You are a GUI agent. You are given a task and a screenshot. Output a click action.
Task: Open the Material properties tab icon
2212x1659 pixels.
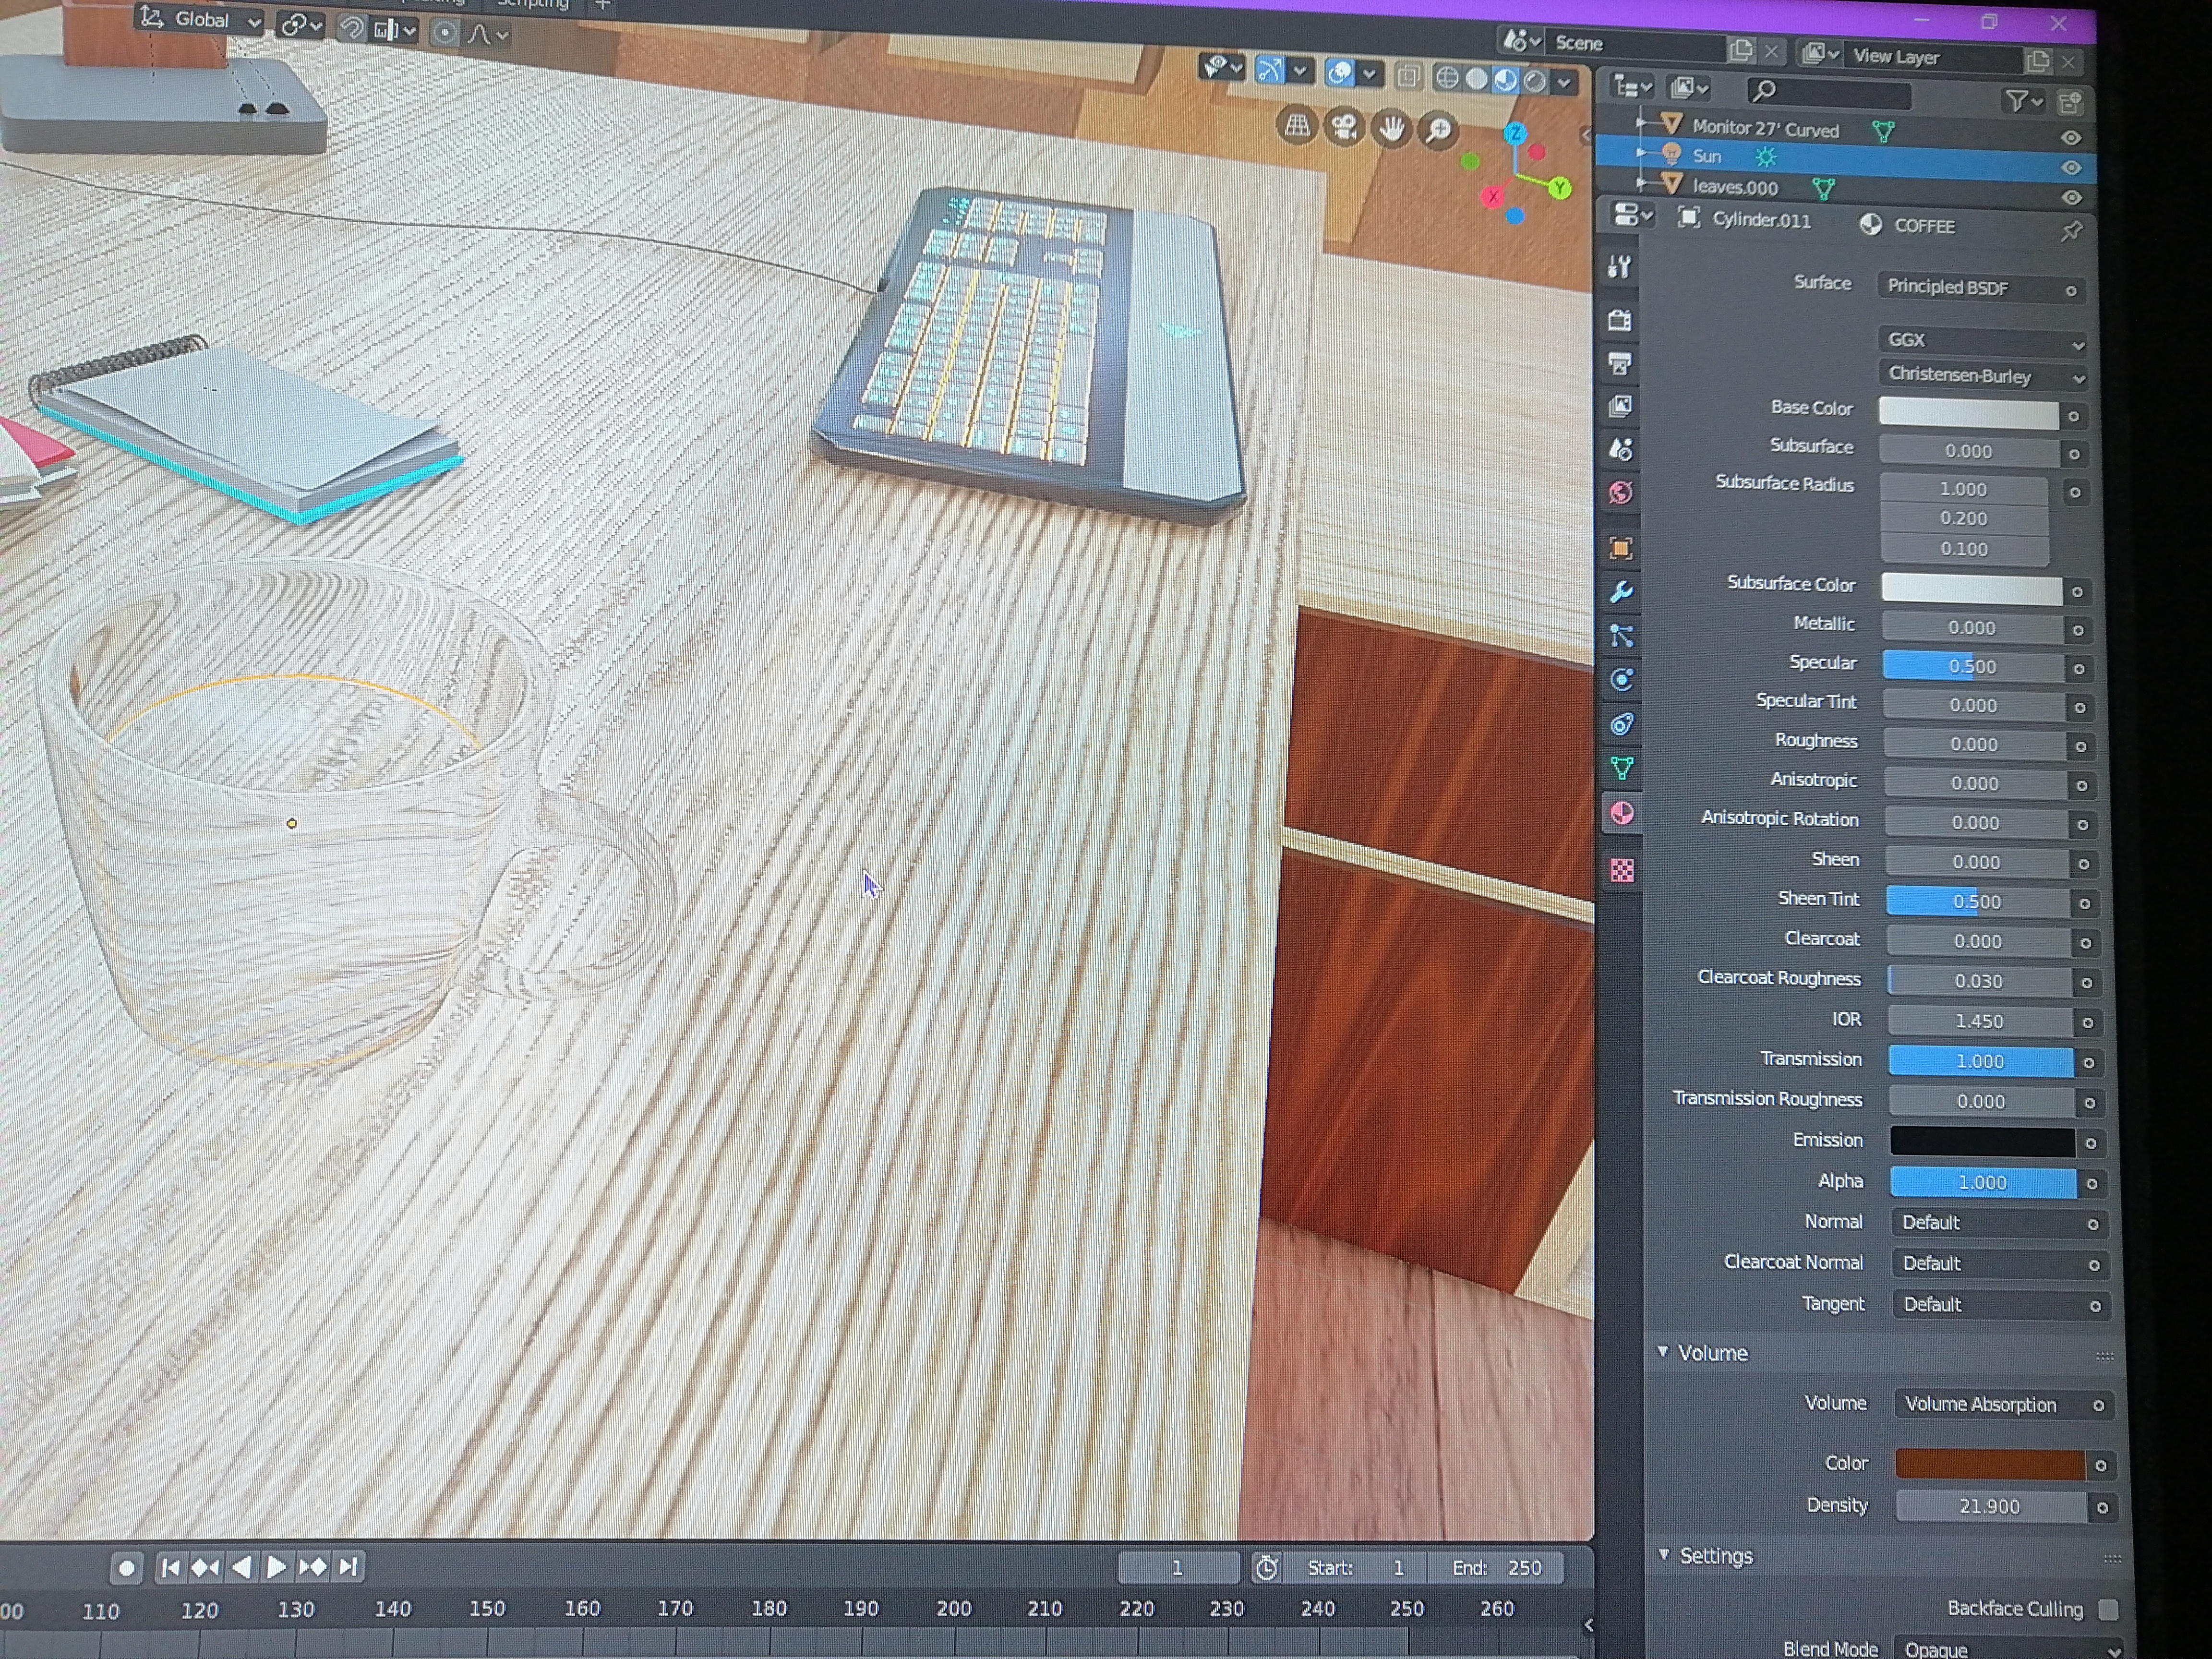[x=1622, y=814]
